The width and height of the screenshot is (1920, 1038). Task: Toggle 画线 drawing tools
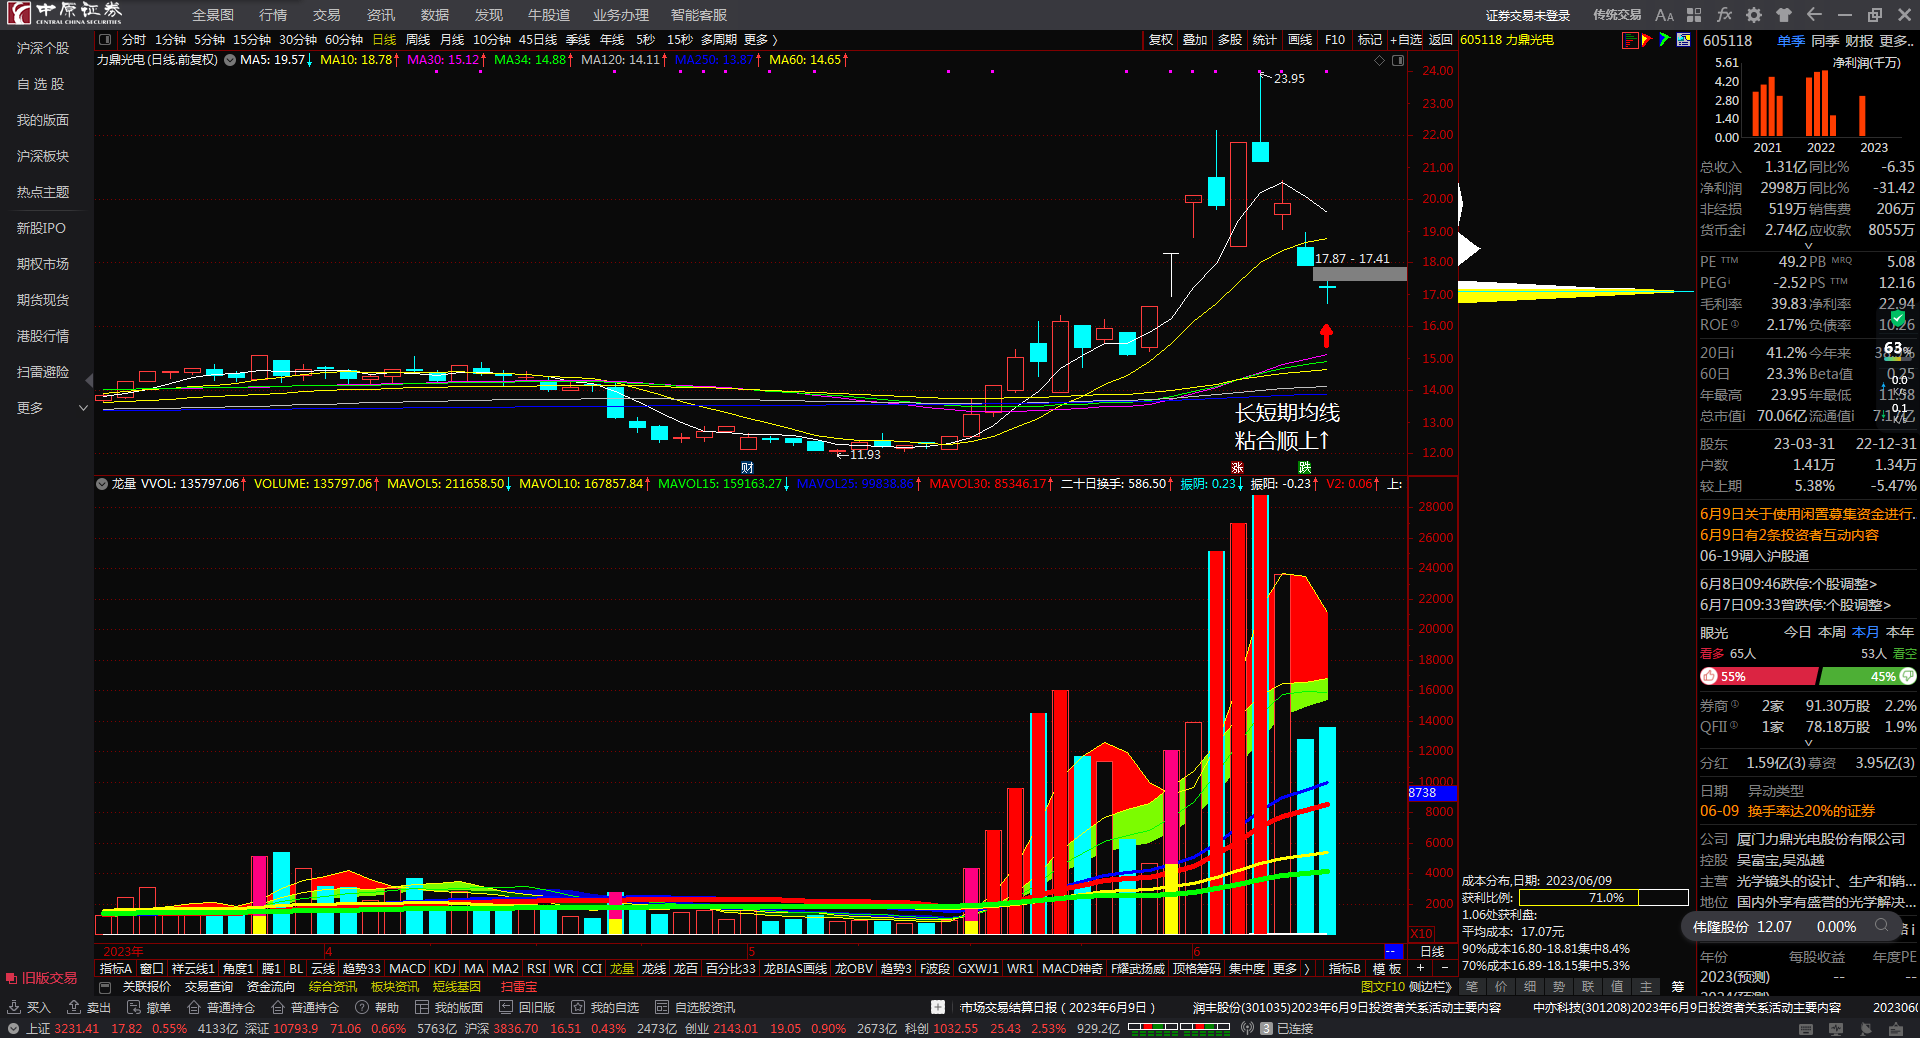click(x=1300, y=40)
